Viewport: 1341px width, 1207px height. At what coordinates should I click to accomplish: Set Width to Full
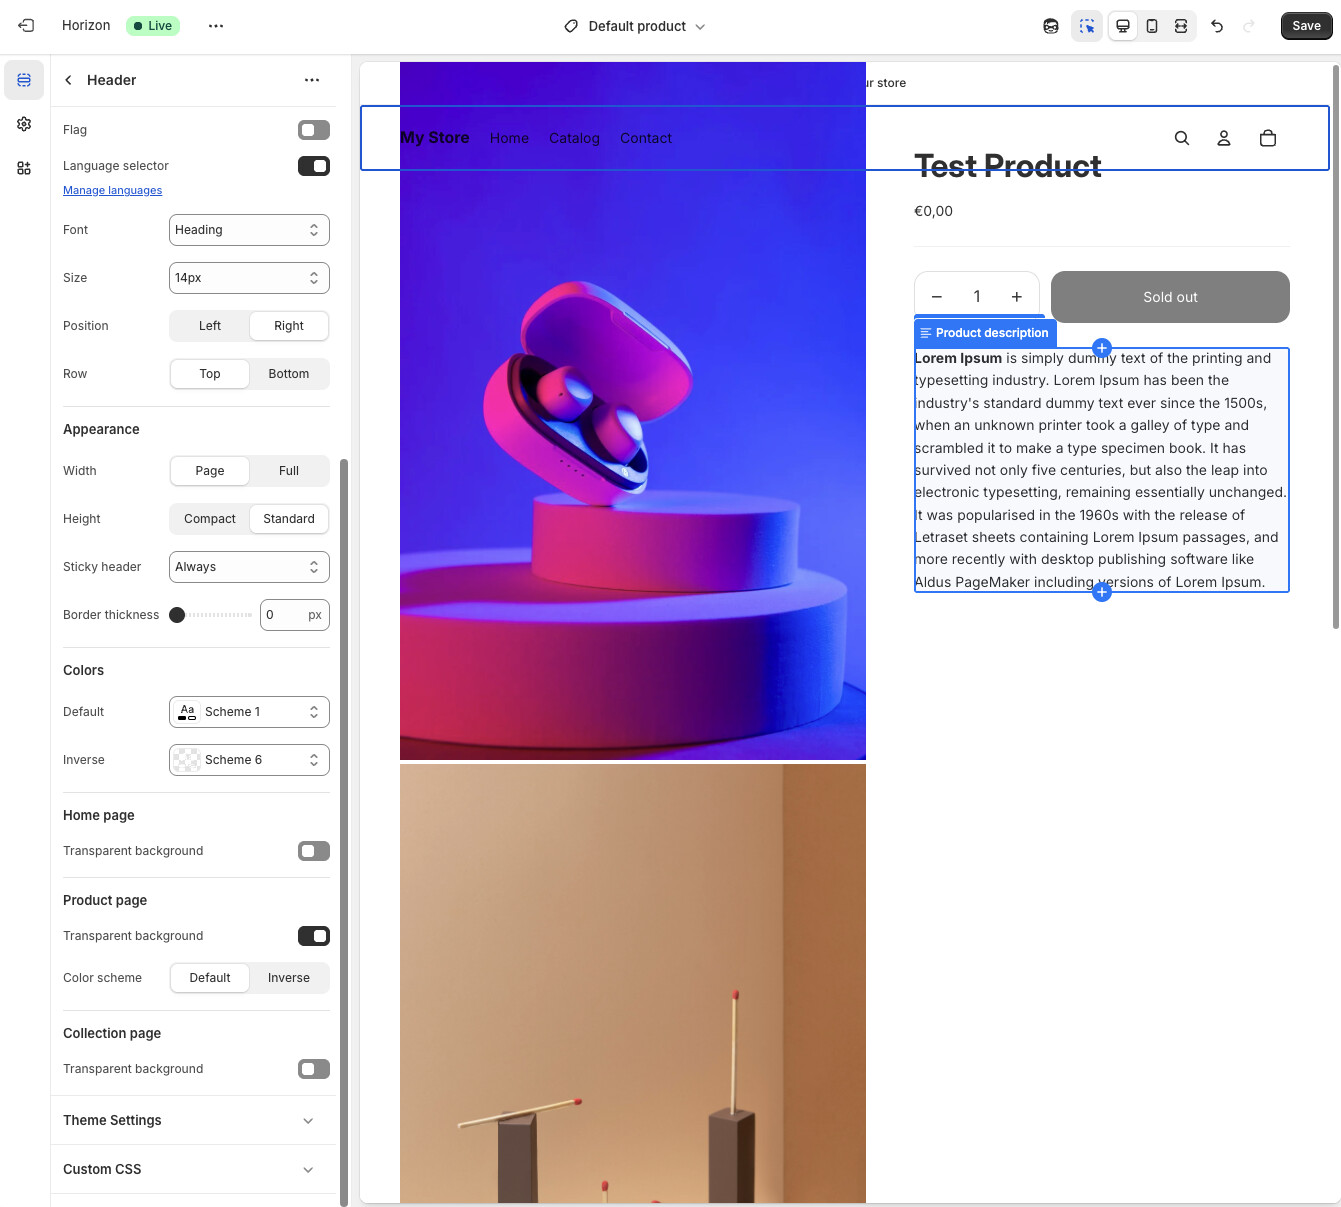click(x=289, y=471)
